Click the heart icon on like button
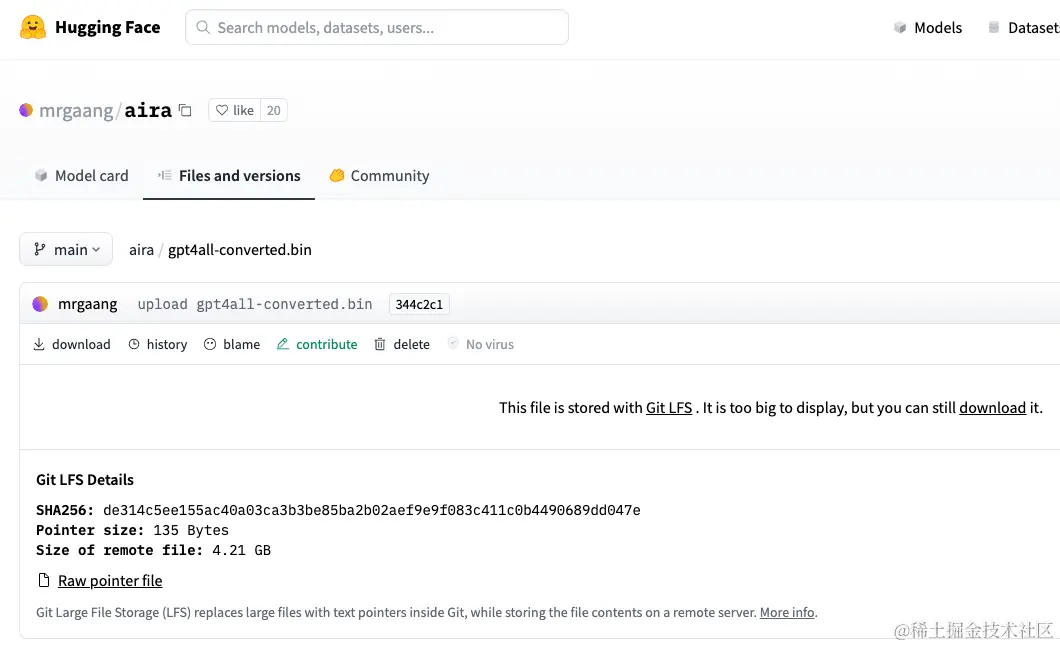This screenshot has width=1060, height=647. pyautogui.click(x=222, y=110)
